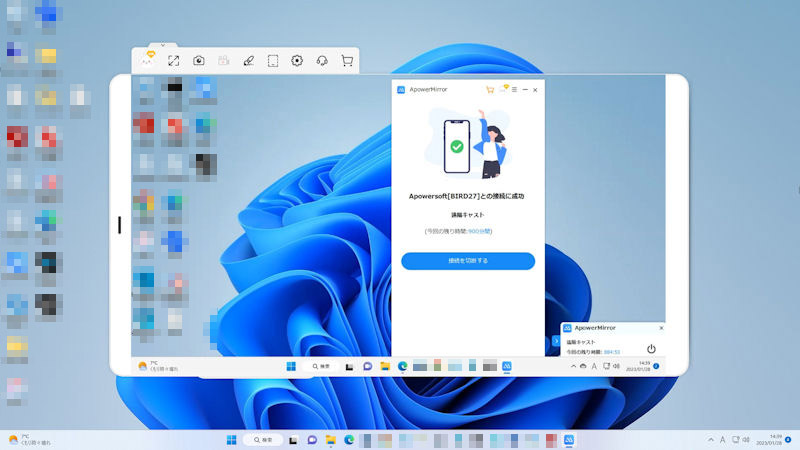Open the whiteboard pen drawing tool

[248, 61]
